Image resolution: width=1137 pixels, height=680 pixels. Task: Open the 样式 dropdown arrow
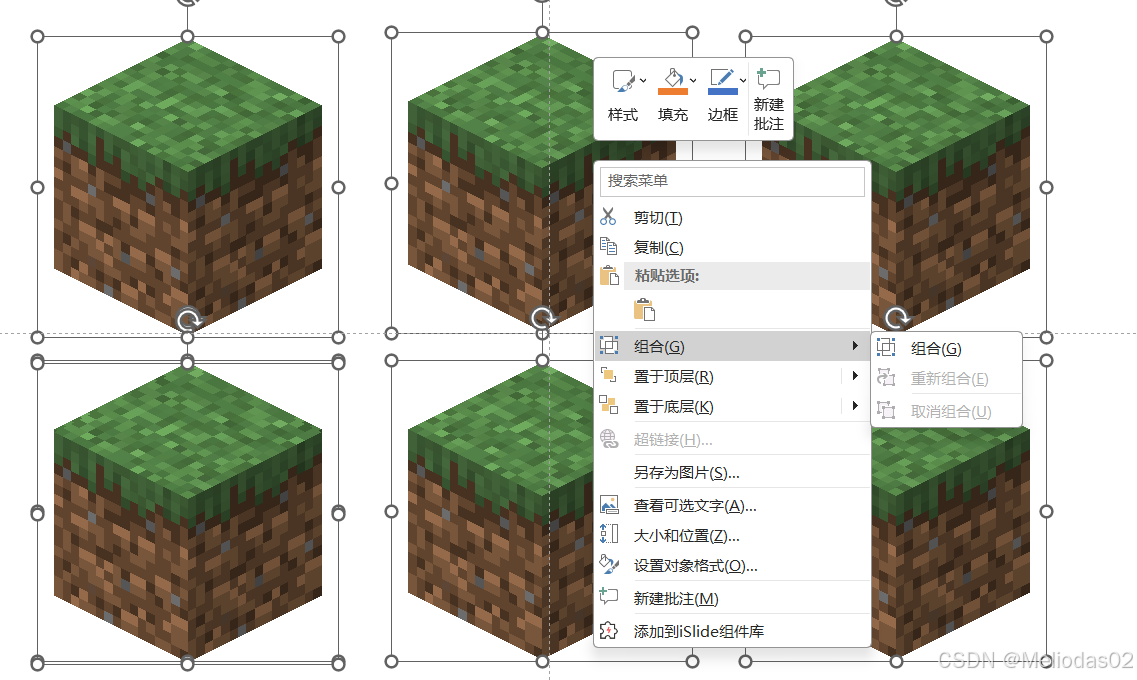tap(643, 80)
